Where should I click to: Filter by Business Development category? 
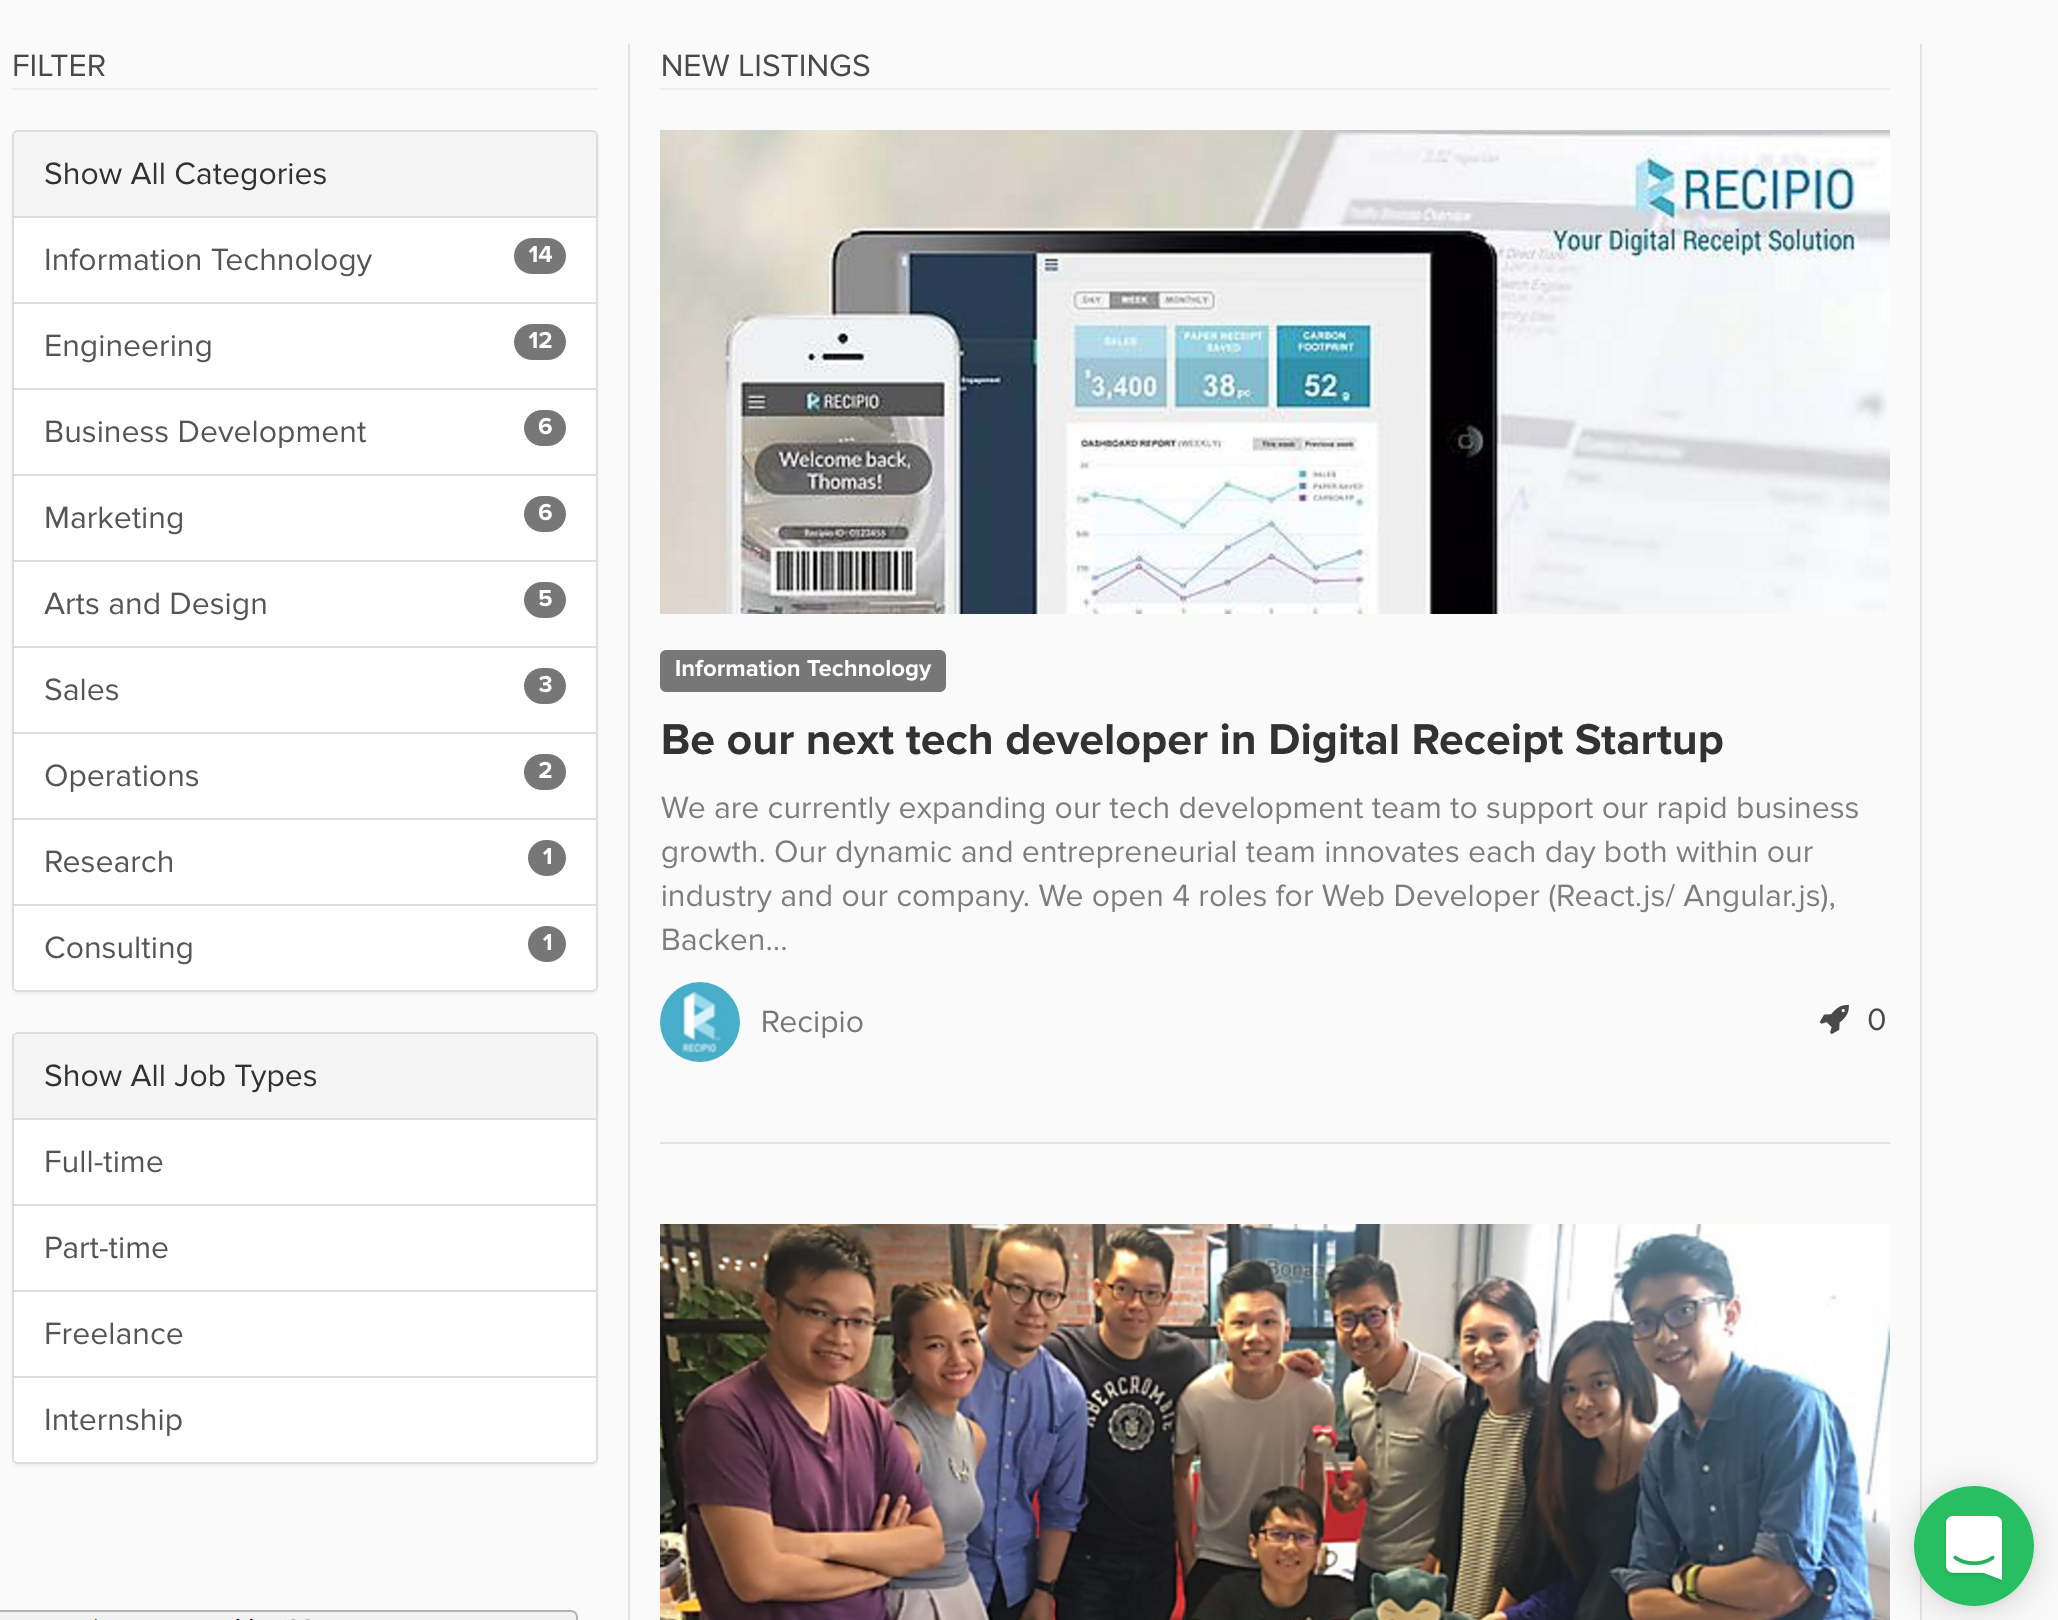pyautogui.click(x=205, y=432)
